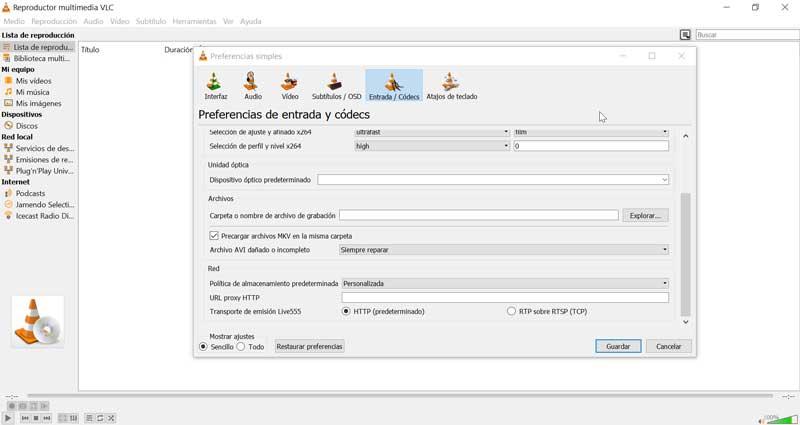Toggle Precargar archivos MKV checkbox
Image resolution: width=800 pixels, height=425 pixels.
(214, 236)
